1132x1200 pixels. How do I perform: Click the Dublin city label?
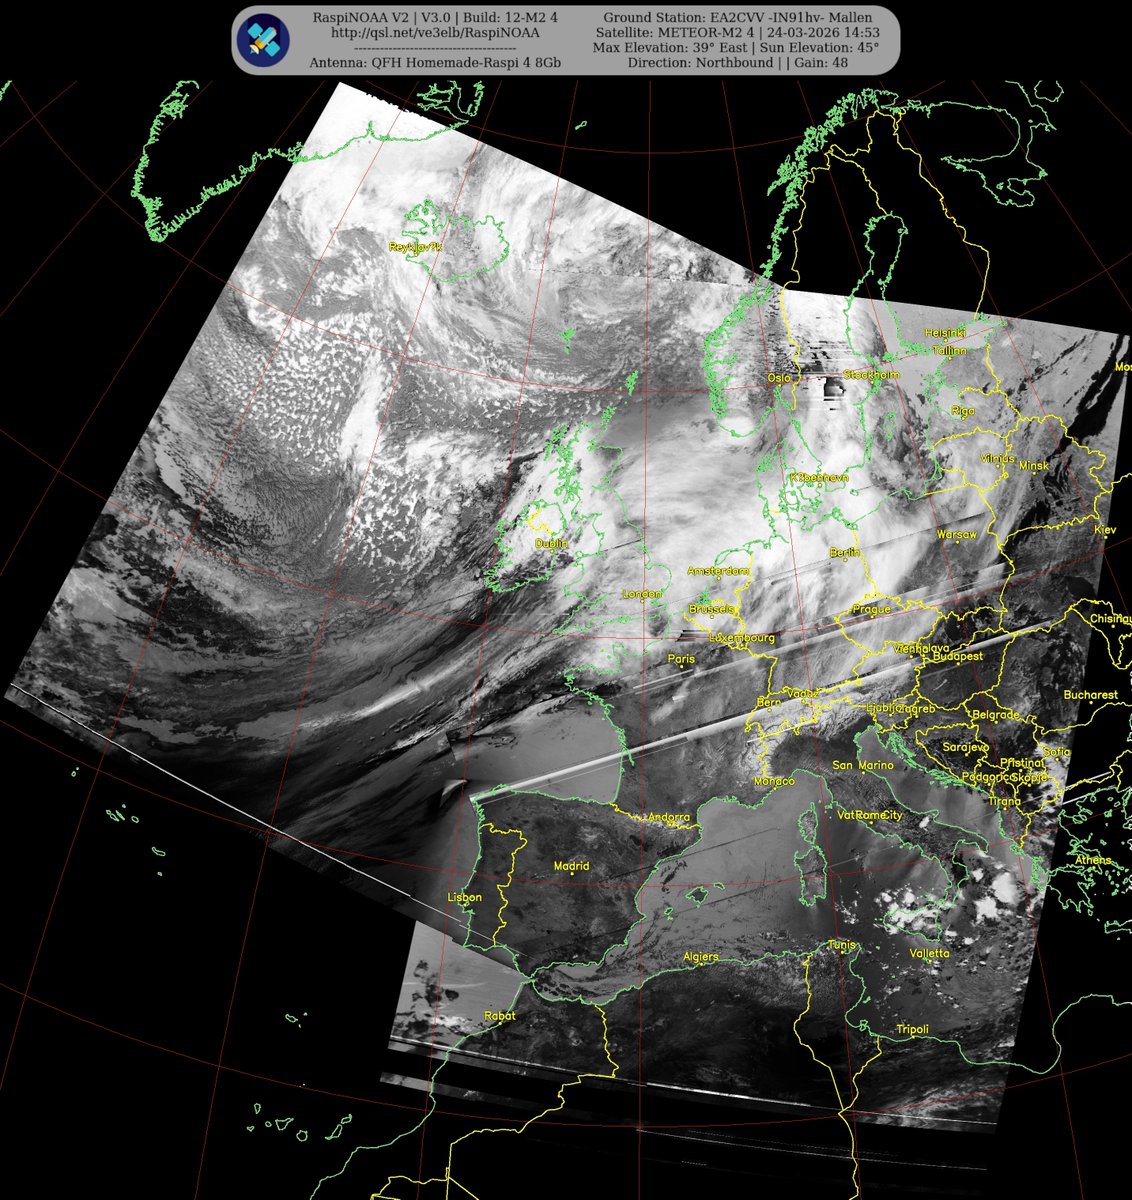551,544
